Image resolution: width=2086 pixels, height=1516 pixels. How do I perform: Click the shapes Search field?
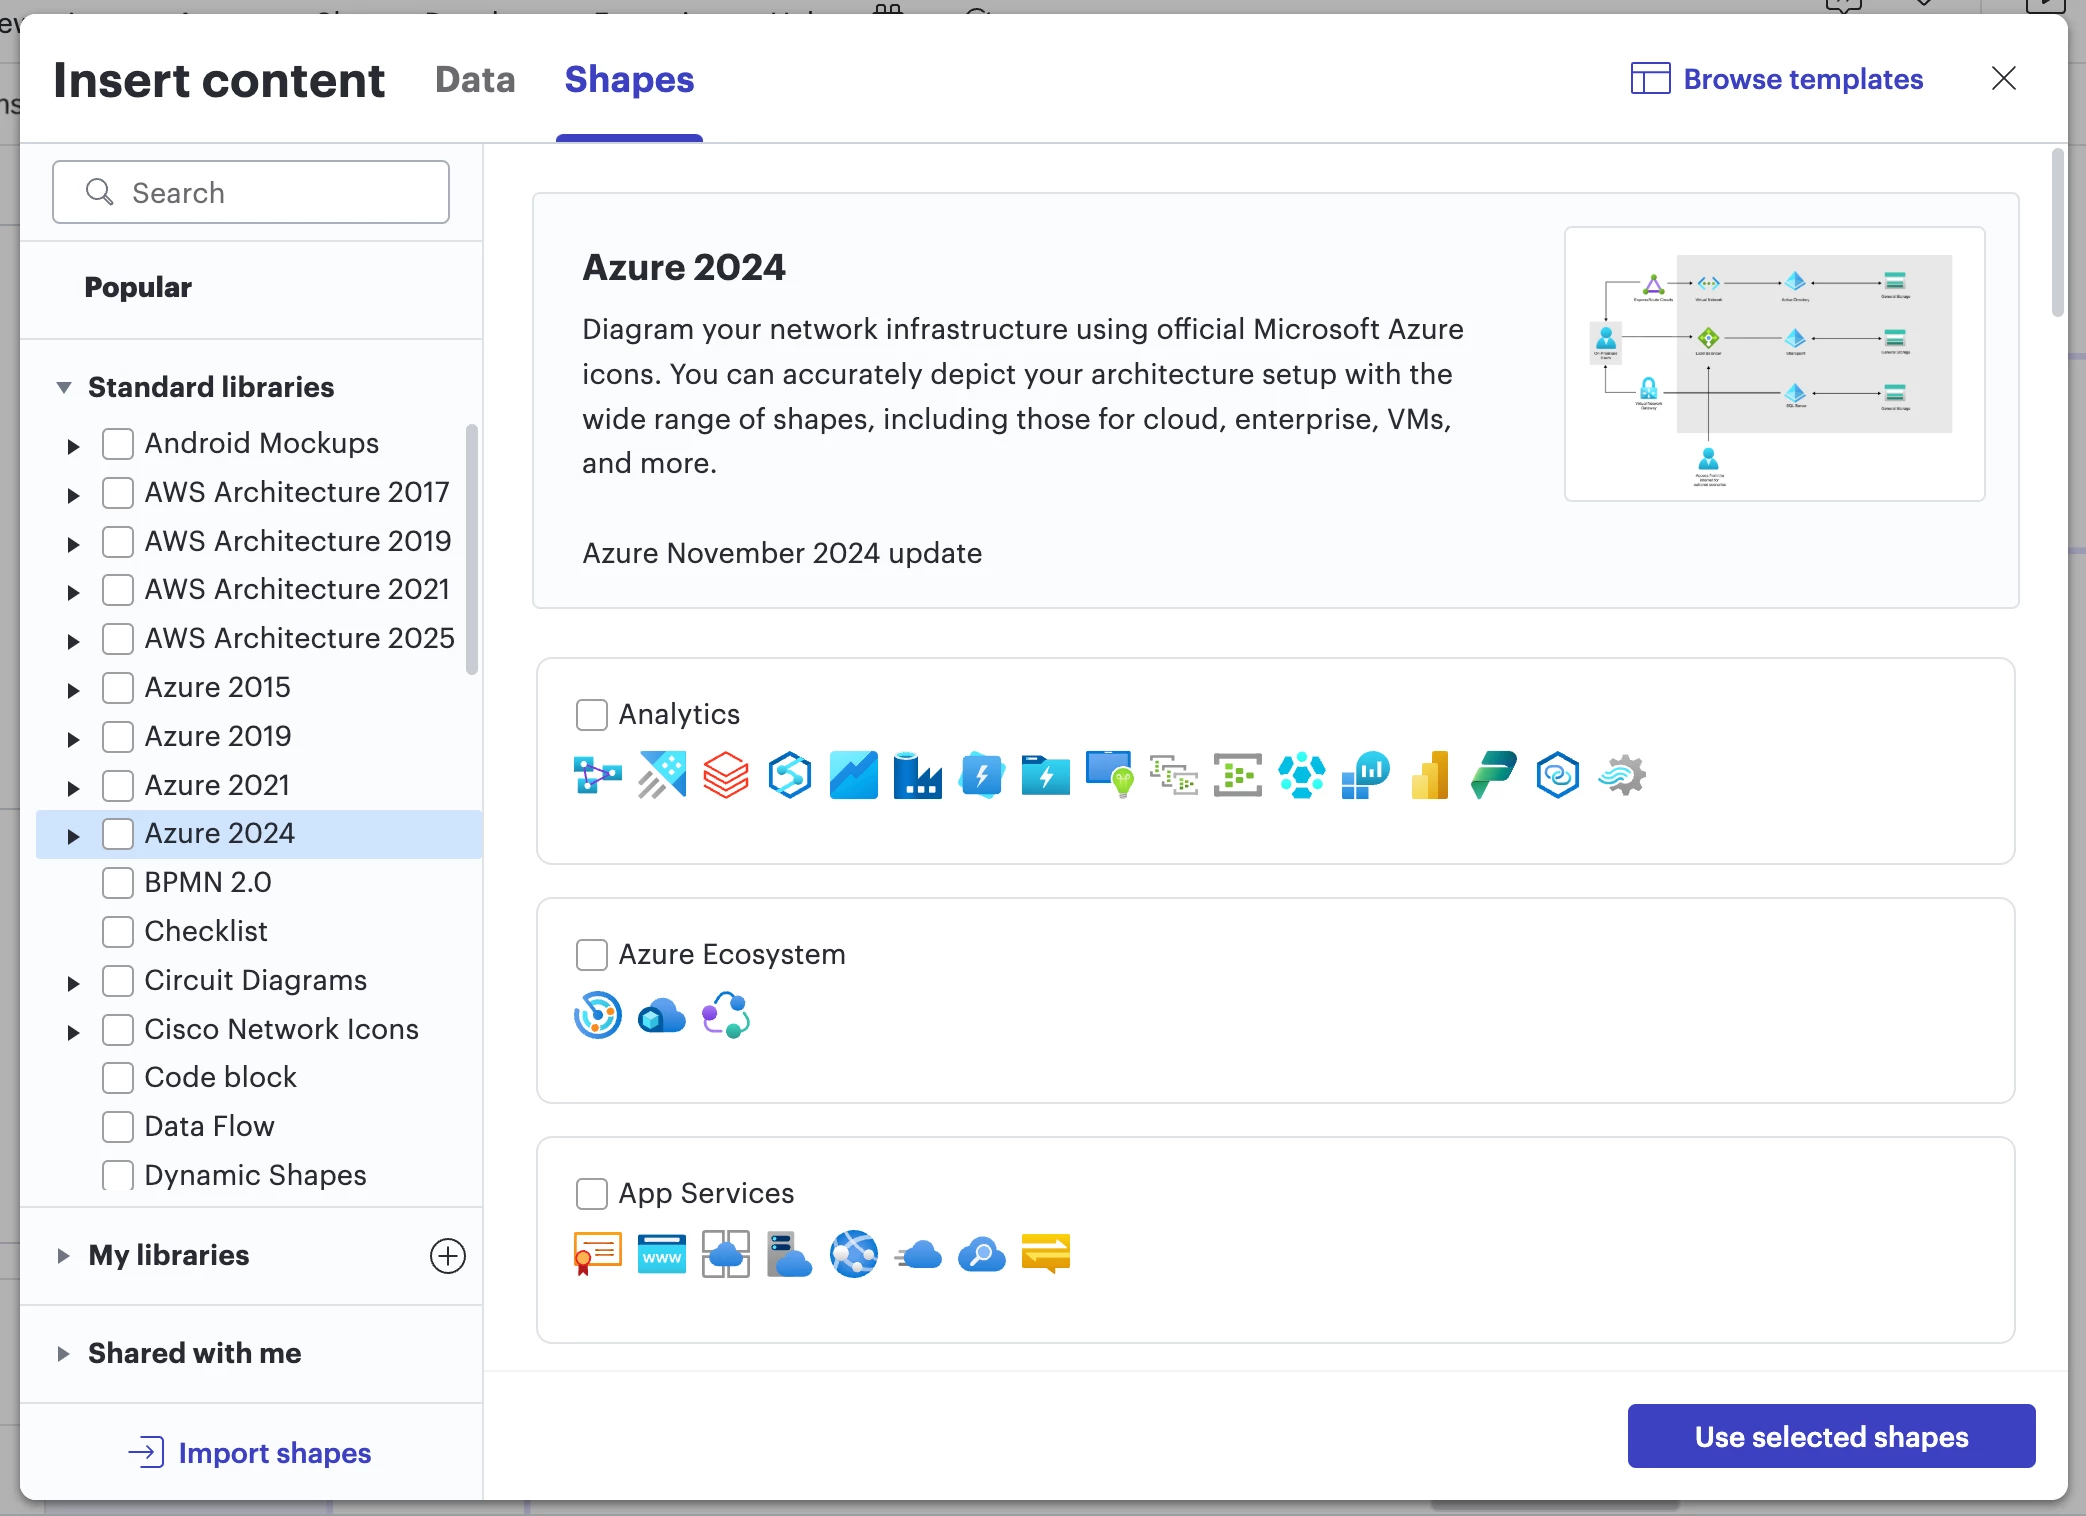click(x=251, y=192)
